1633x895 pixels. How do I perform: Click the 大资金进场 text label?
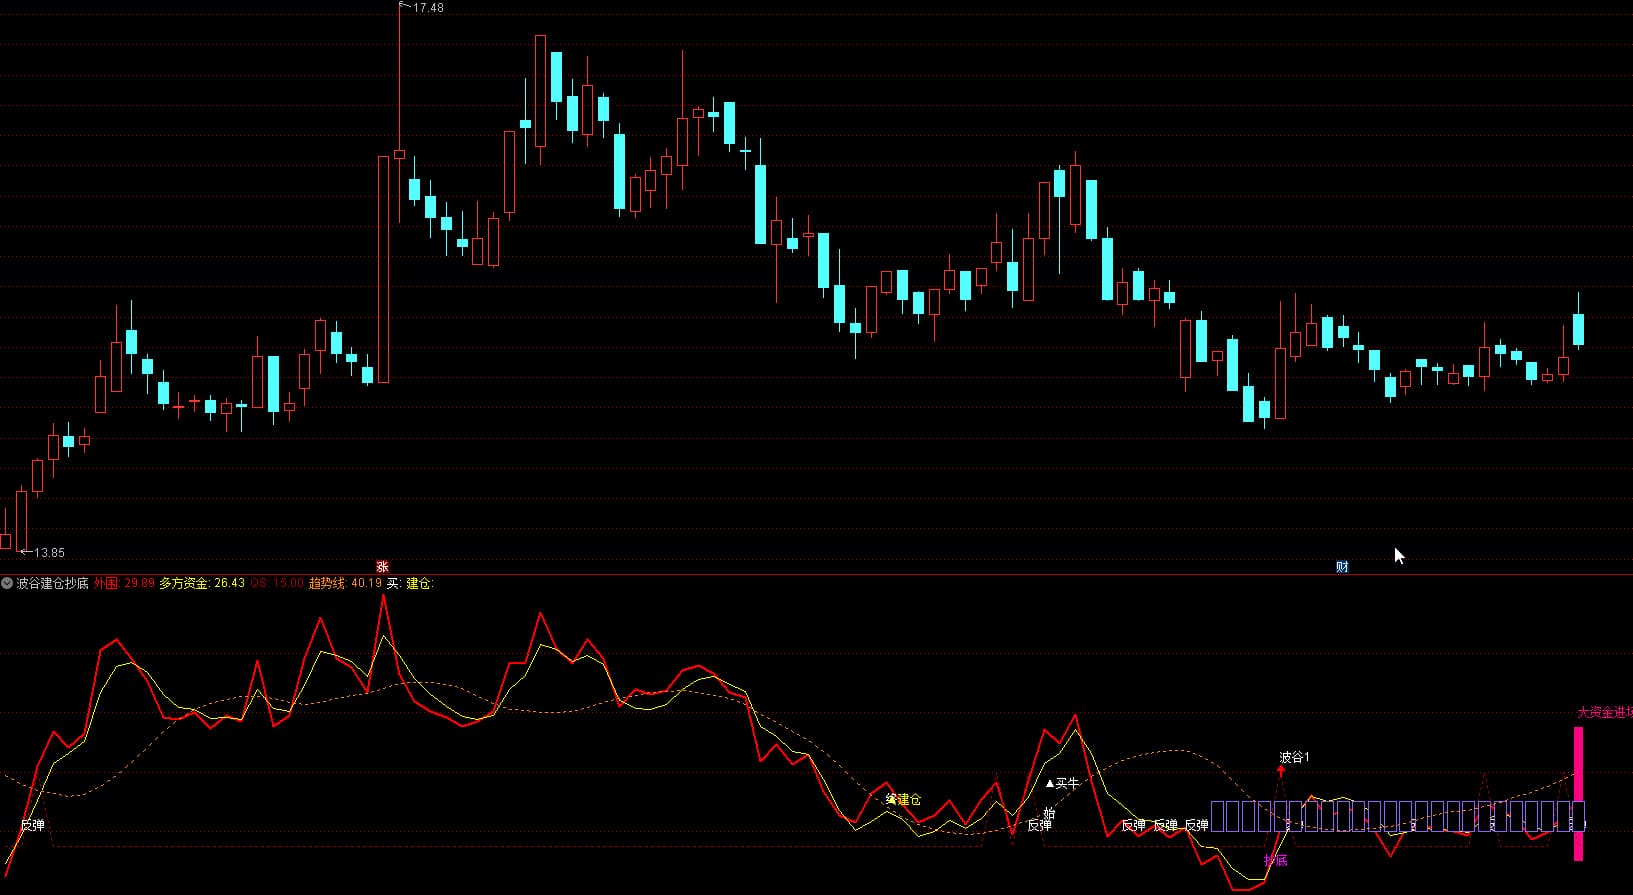click(1604, 713)
